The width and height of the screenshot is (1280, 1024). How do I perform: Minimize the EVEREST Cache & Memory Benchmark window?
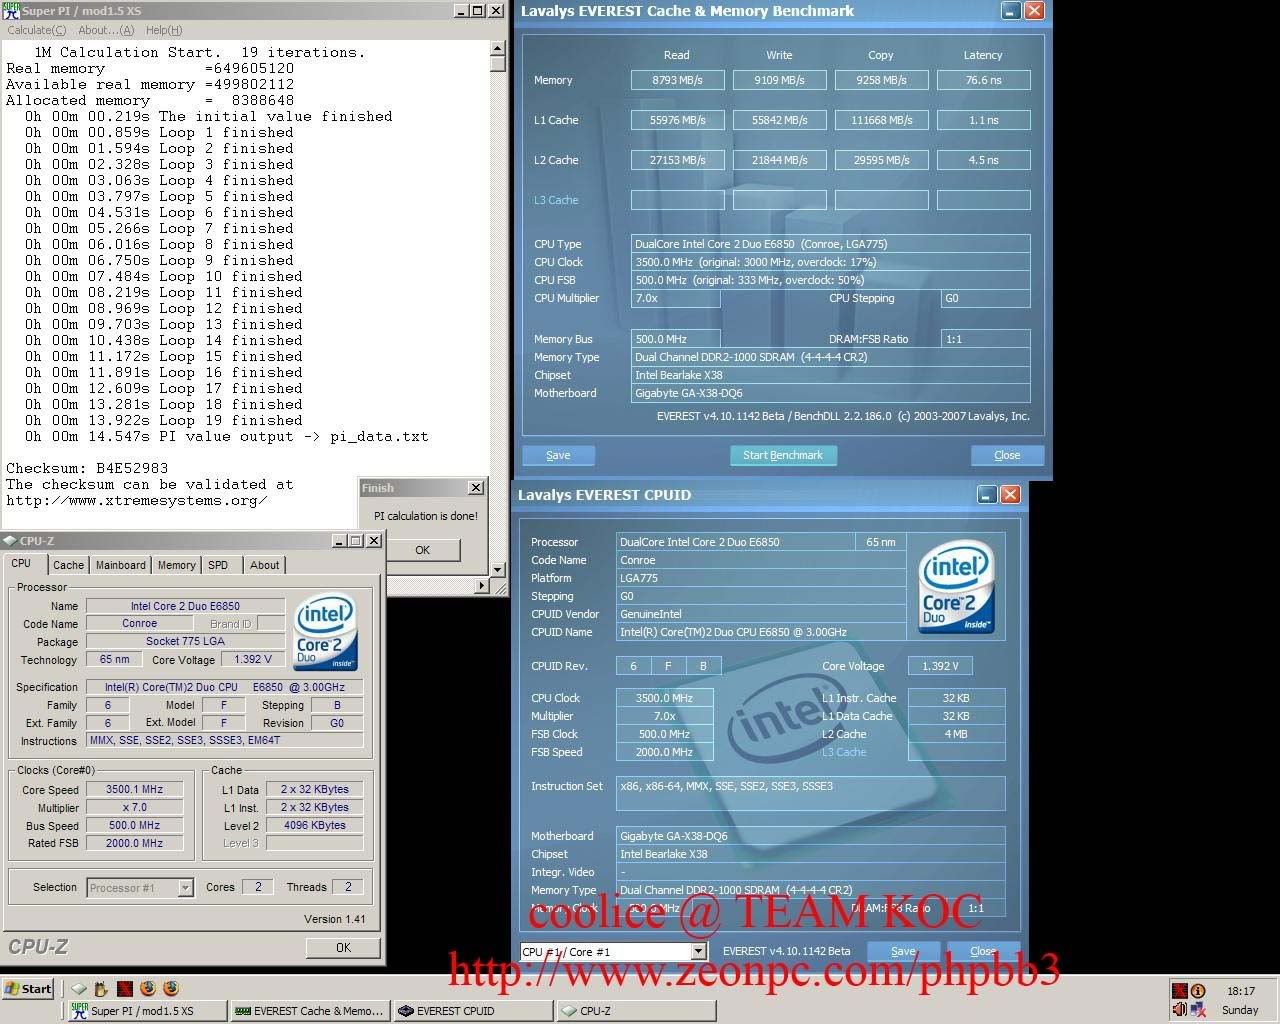[1011, 11]
